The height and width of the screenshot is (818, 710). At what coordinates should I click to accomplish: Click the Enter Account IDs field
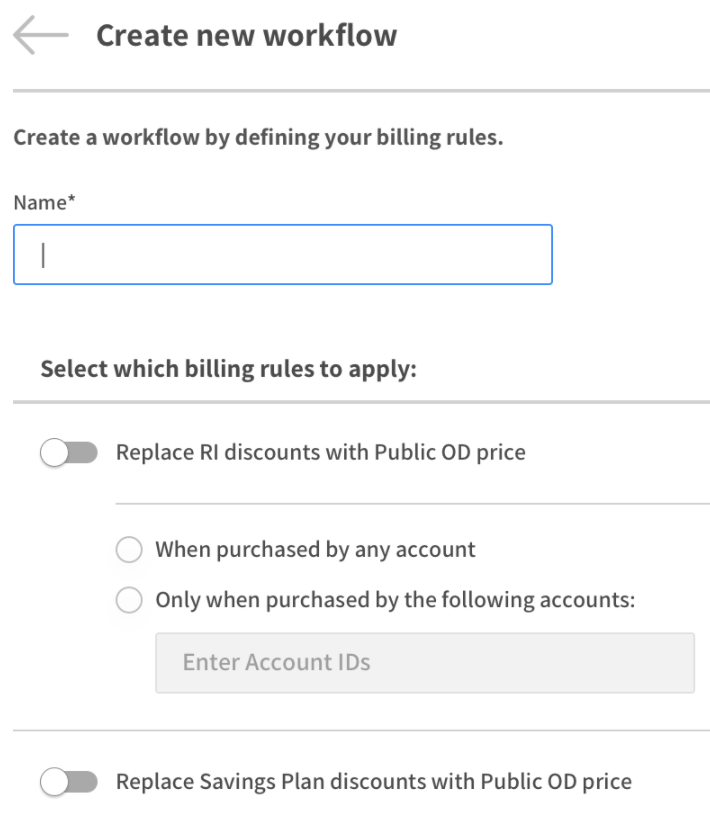(x=424, y=662)
